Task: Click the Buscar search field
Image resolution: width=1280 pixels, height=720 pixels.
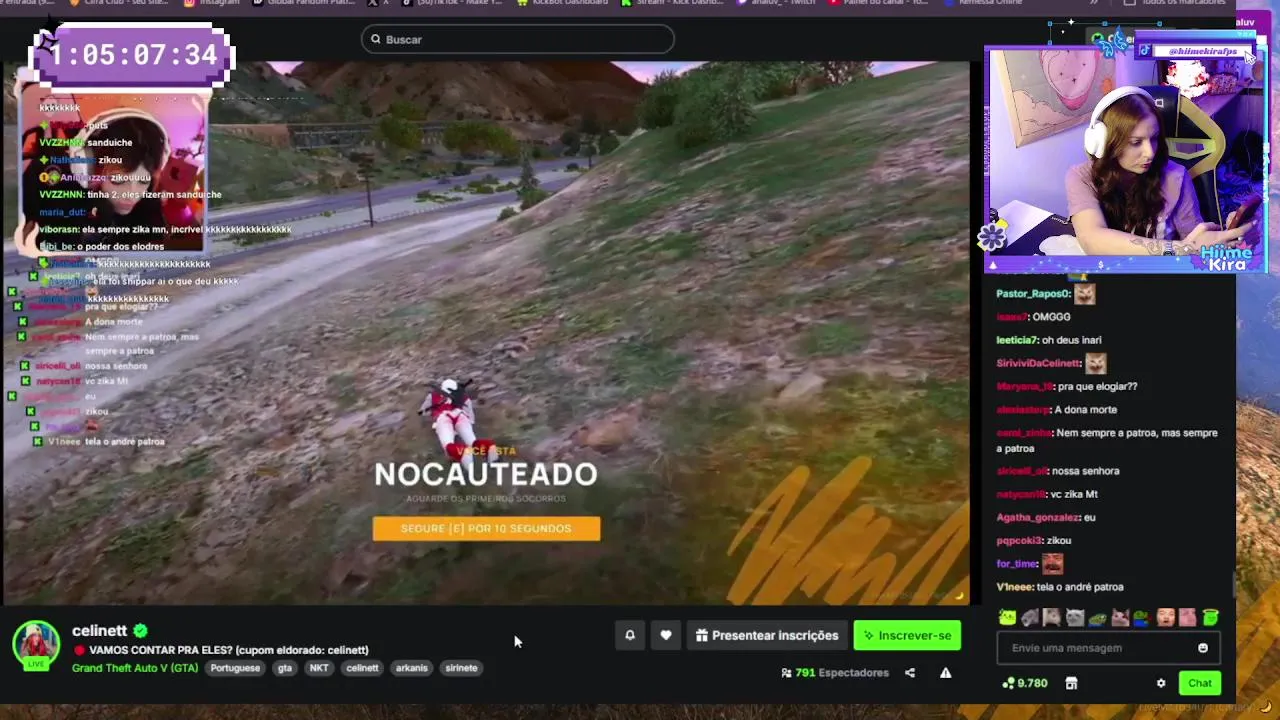Action: [517, 39]
